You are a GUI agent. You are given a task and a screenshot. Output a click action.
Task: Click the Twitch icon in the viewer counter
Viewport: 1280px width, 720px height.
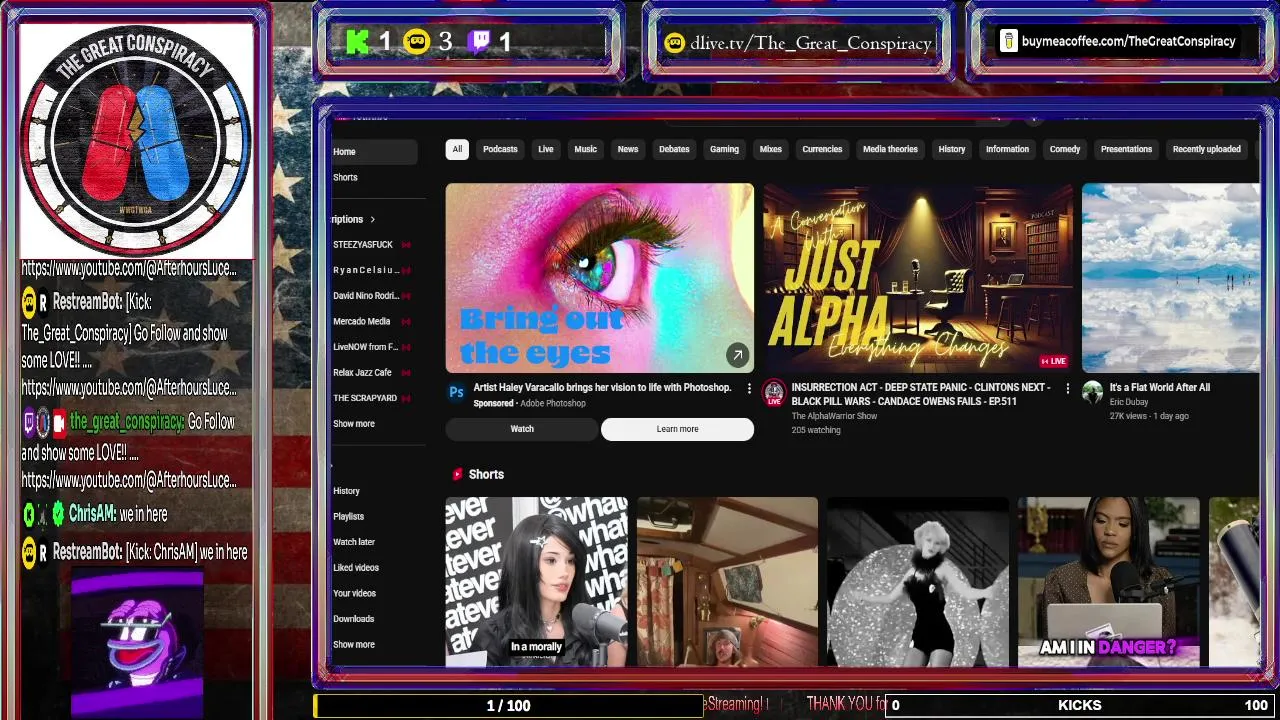(x=479, y=42)
